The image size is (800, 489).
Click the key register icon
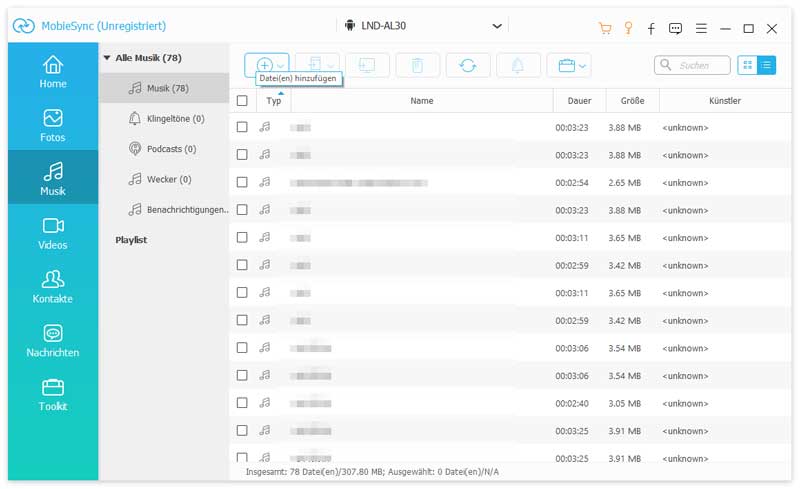click(x=629, y=28)
